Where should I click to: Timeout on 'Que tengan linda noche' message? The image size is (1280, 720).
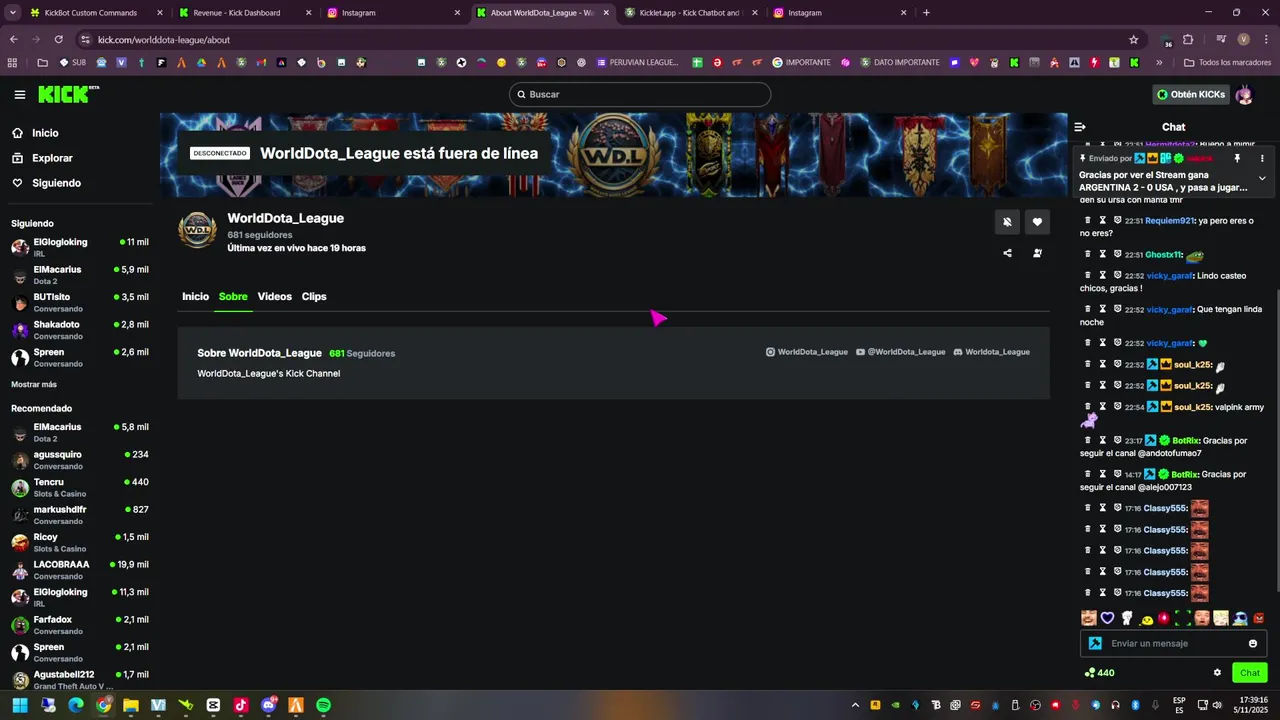[x=1102, y=309]
